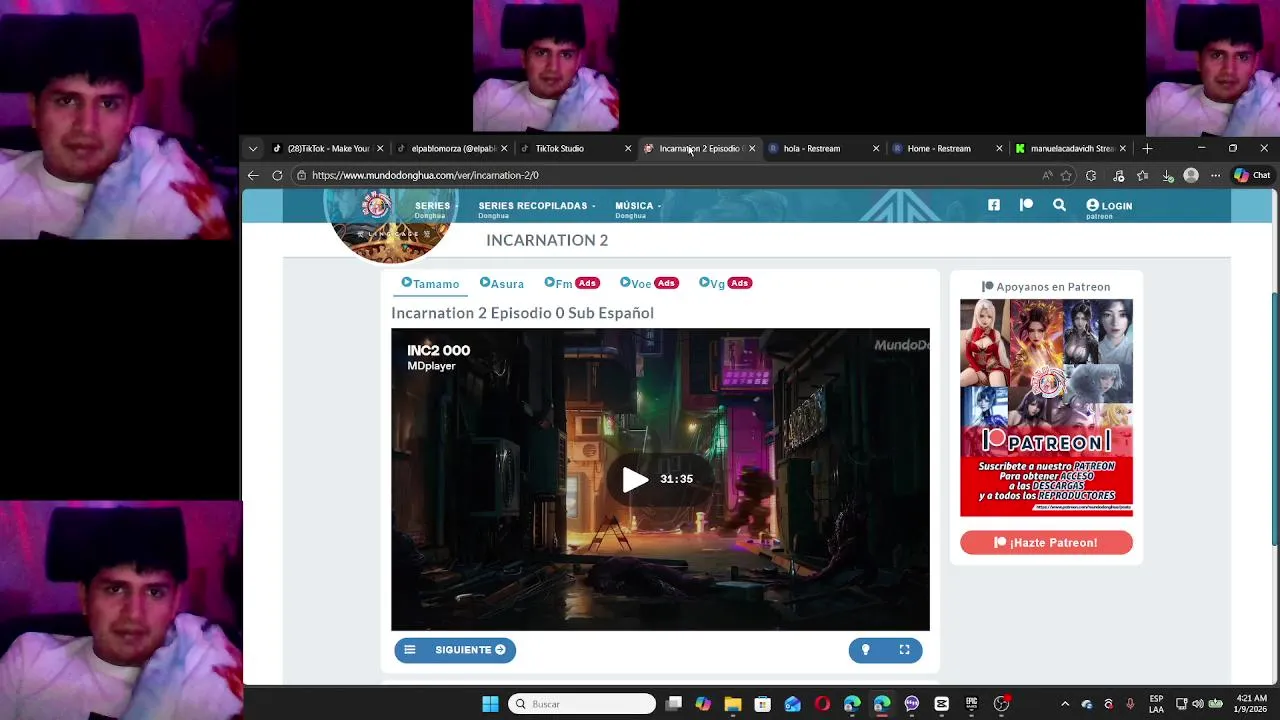The height and width of the screenshot is (720, 1280).
Task: Close the hola - Restream tab
Action: tap(876, 148)
